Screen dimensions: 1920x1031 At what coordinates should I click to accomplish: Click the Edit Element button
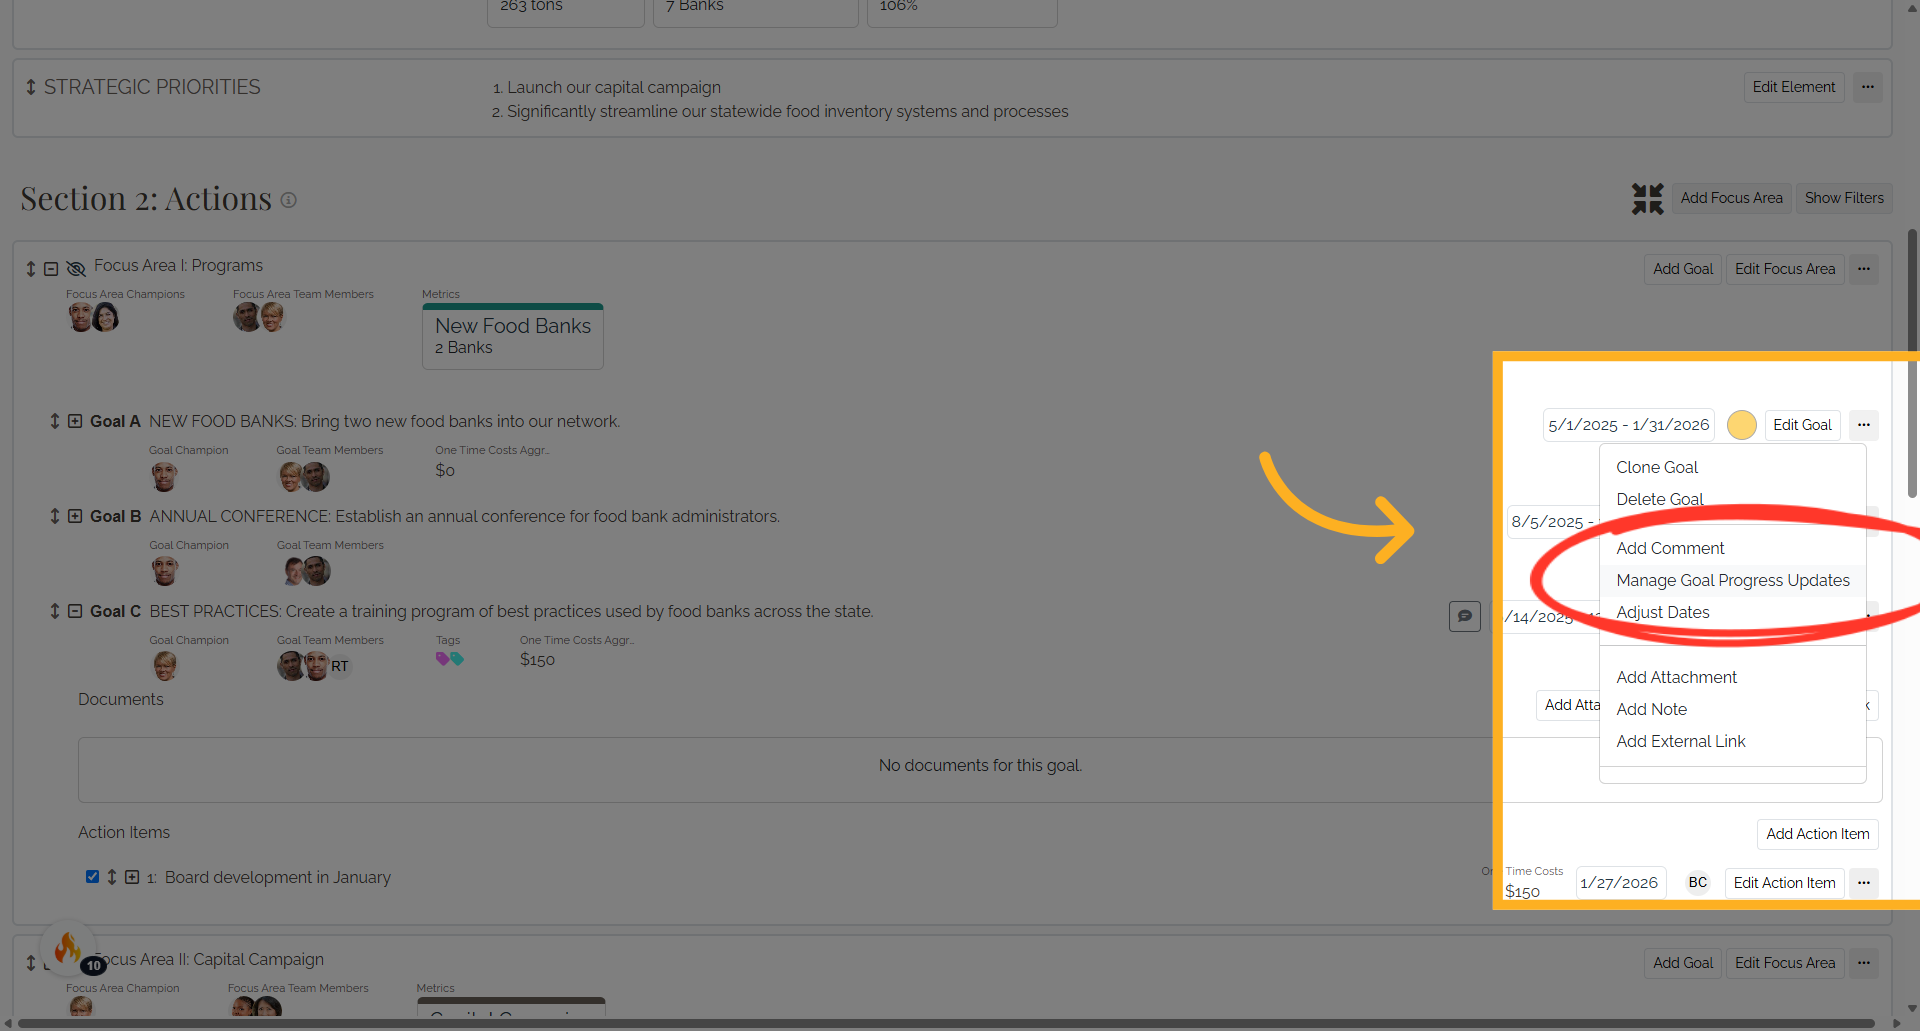1794,87
